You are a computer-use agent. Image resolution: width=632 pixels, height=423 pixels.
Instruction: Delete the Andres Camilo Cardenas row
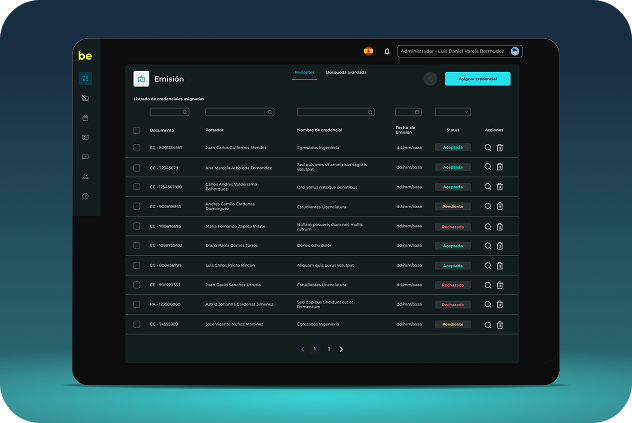pyautogui.click(x=500, y=206)
